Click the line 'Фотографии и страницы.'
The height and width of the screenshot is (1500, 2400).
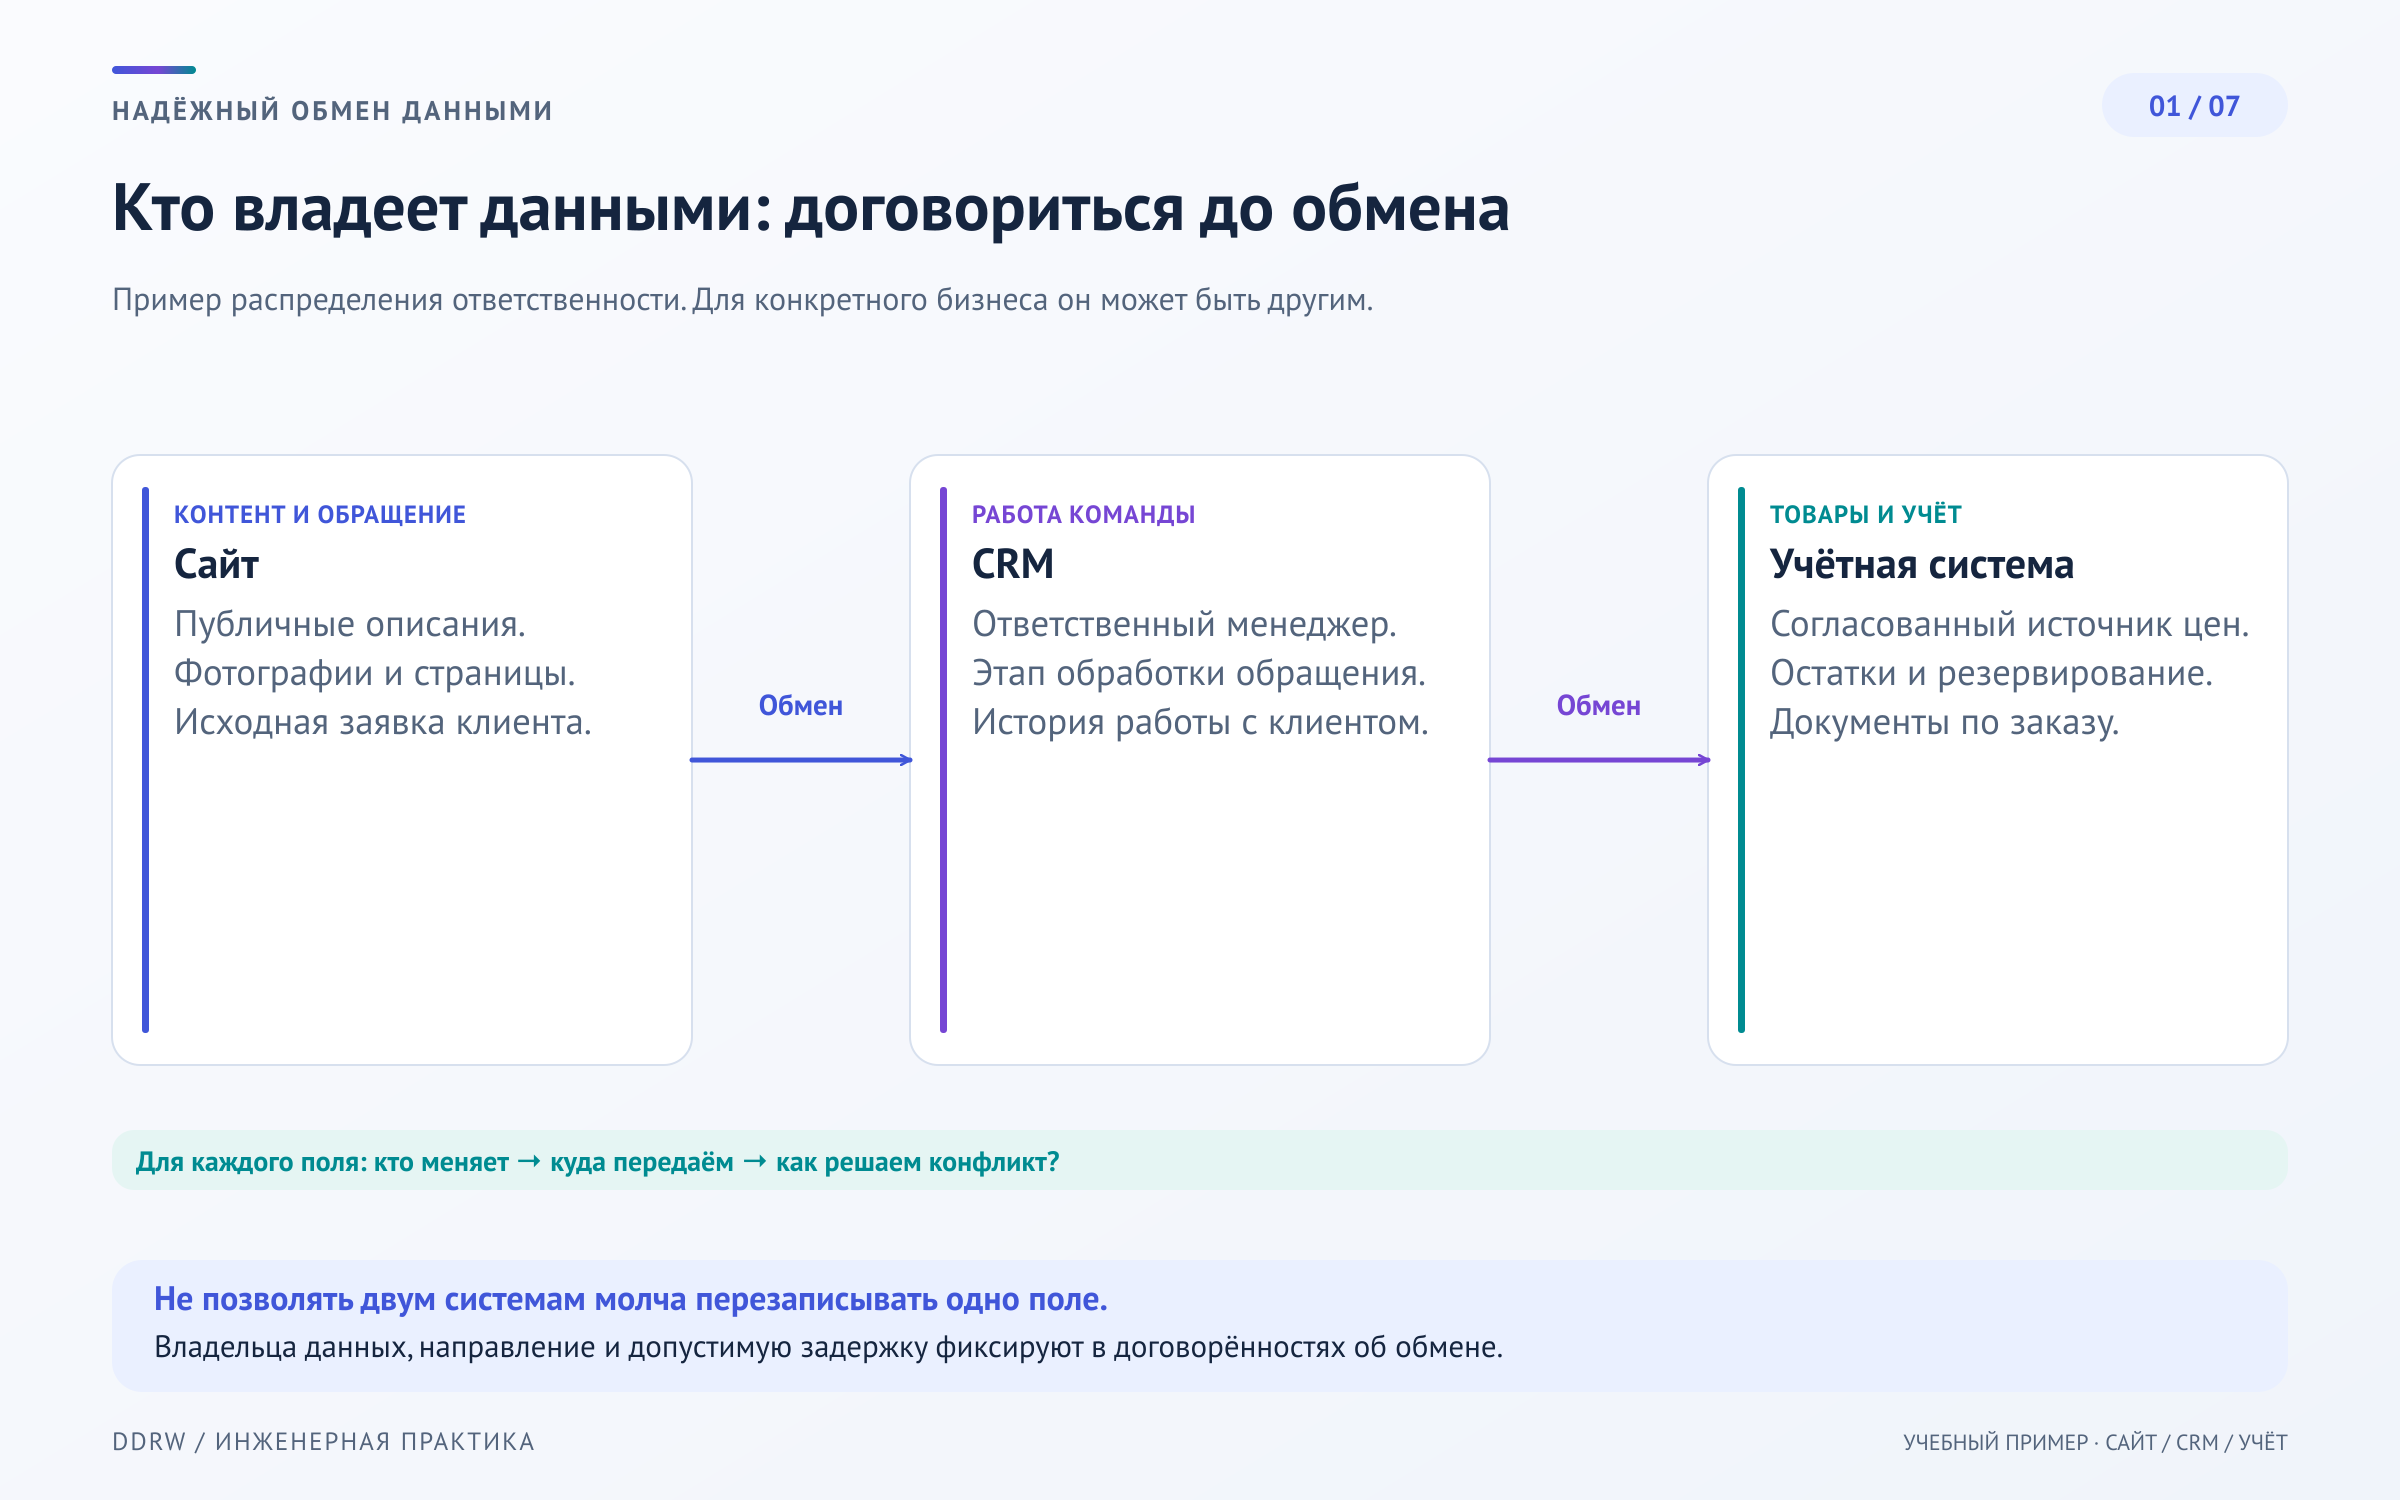pos(375,673)
